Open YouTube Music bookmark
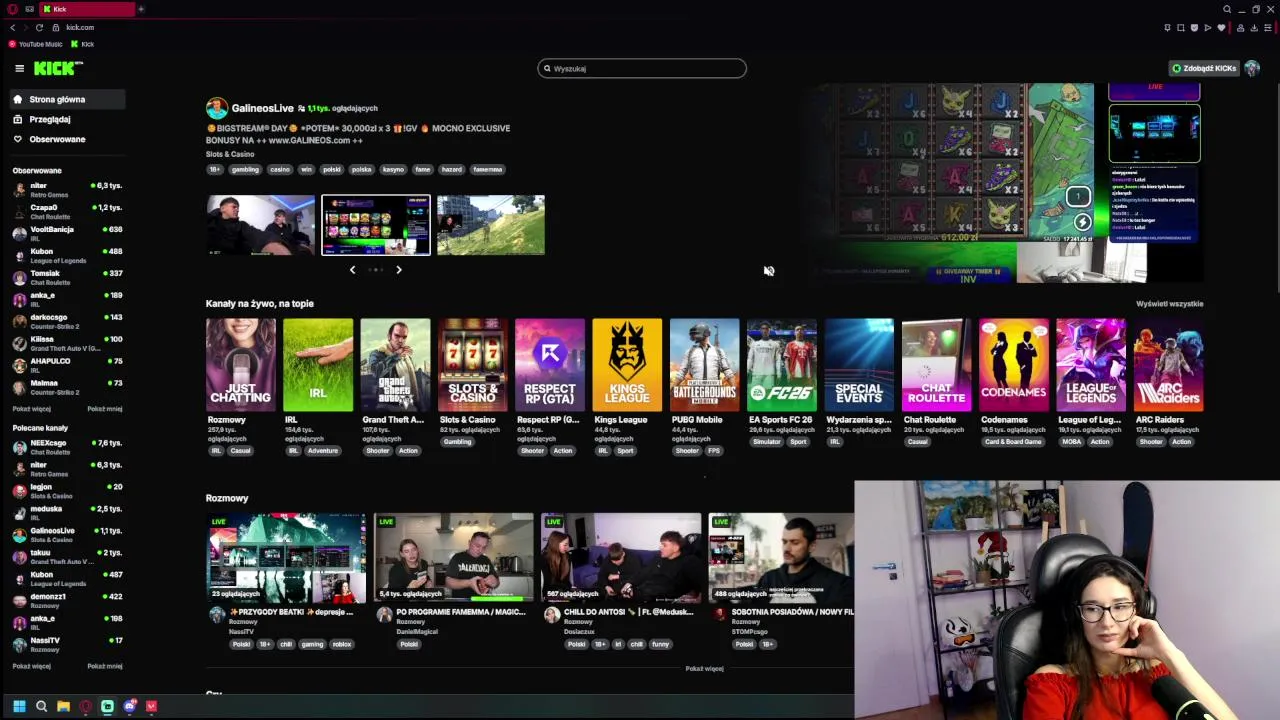Screen dimensions: 1280x720 (x=35, y=44)
